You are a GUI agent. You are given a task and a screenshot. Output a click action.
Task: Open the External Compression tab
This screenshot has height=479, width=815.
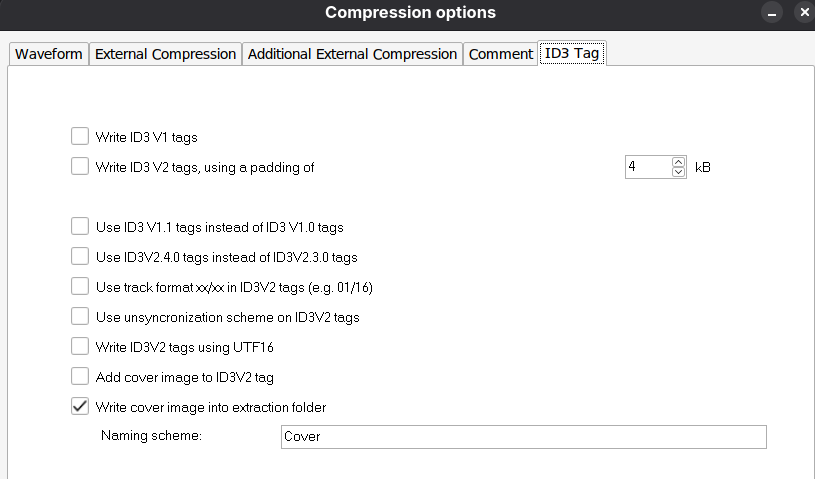point(165,54)
